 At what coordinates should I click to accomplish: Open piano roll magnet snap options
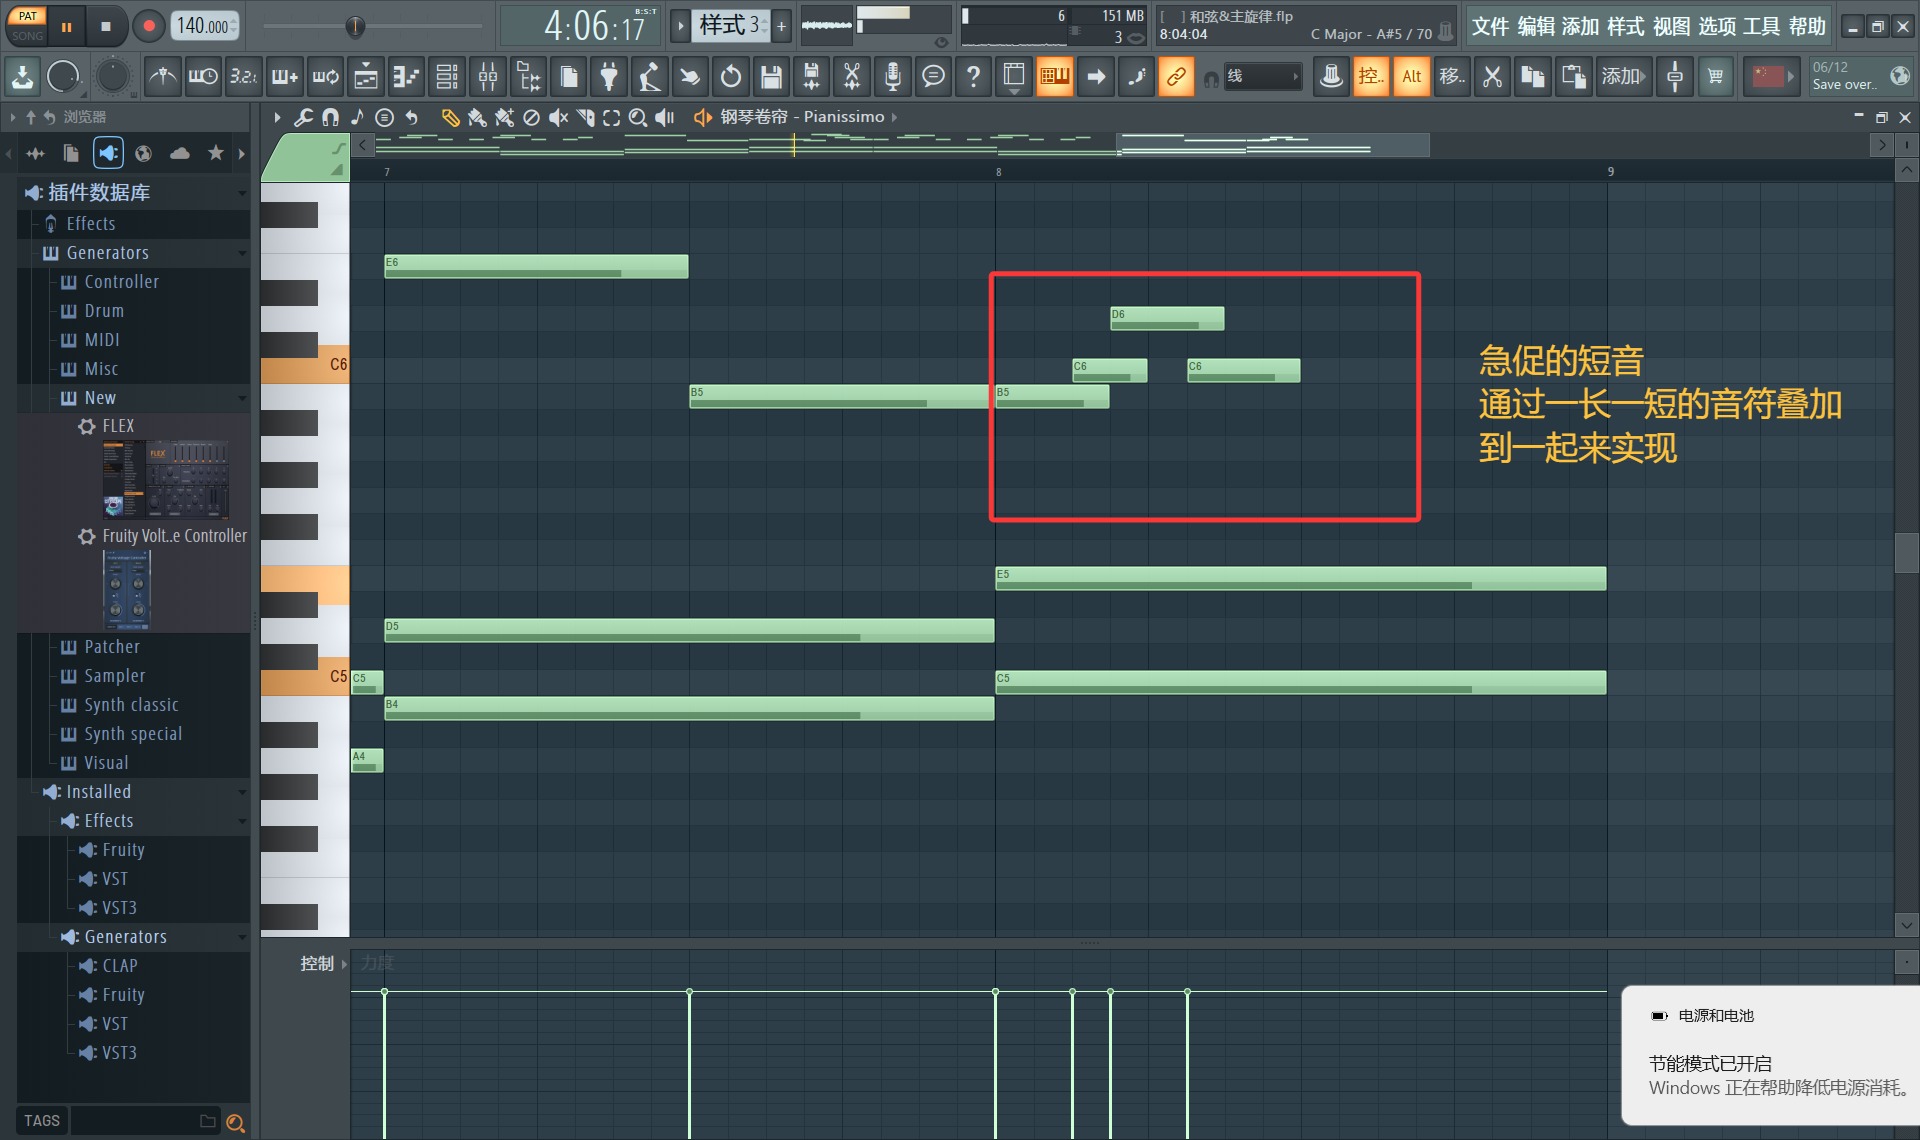point(330,118)
